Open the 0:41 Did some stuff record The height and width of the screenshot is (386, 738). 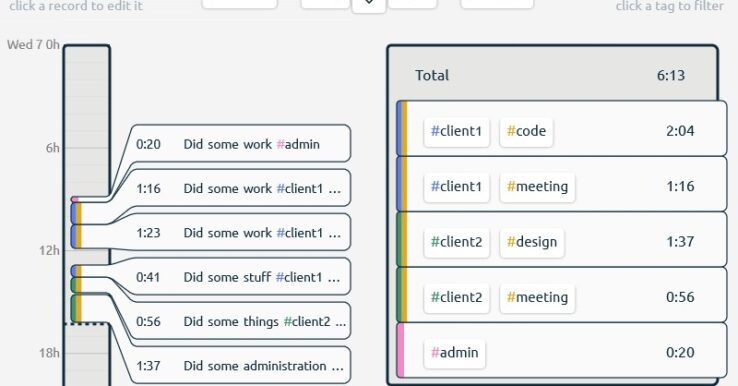[240, 277]
